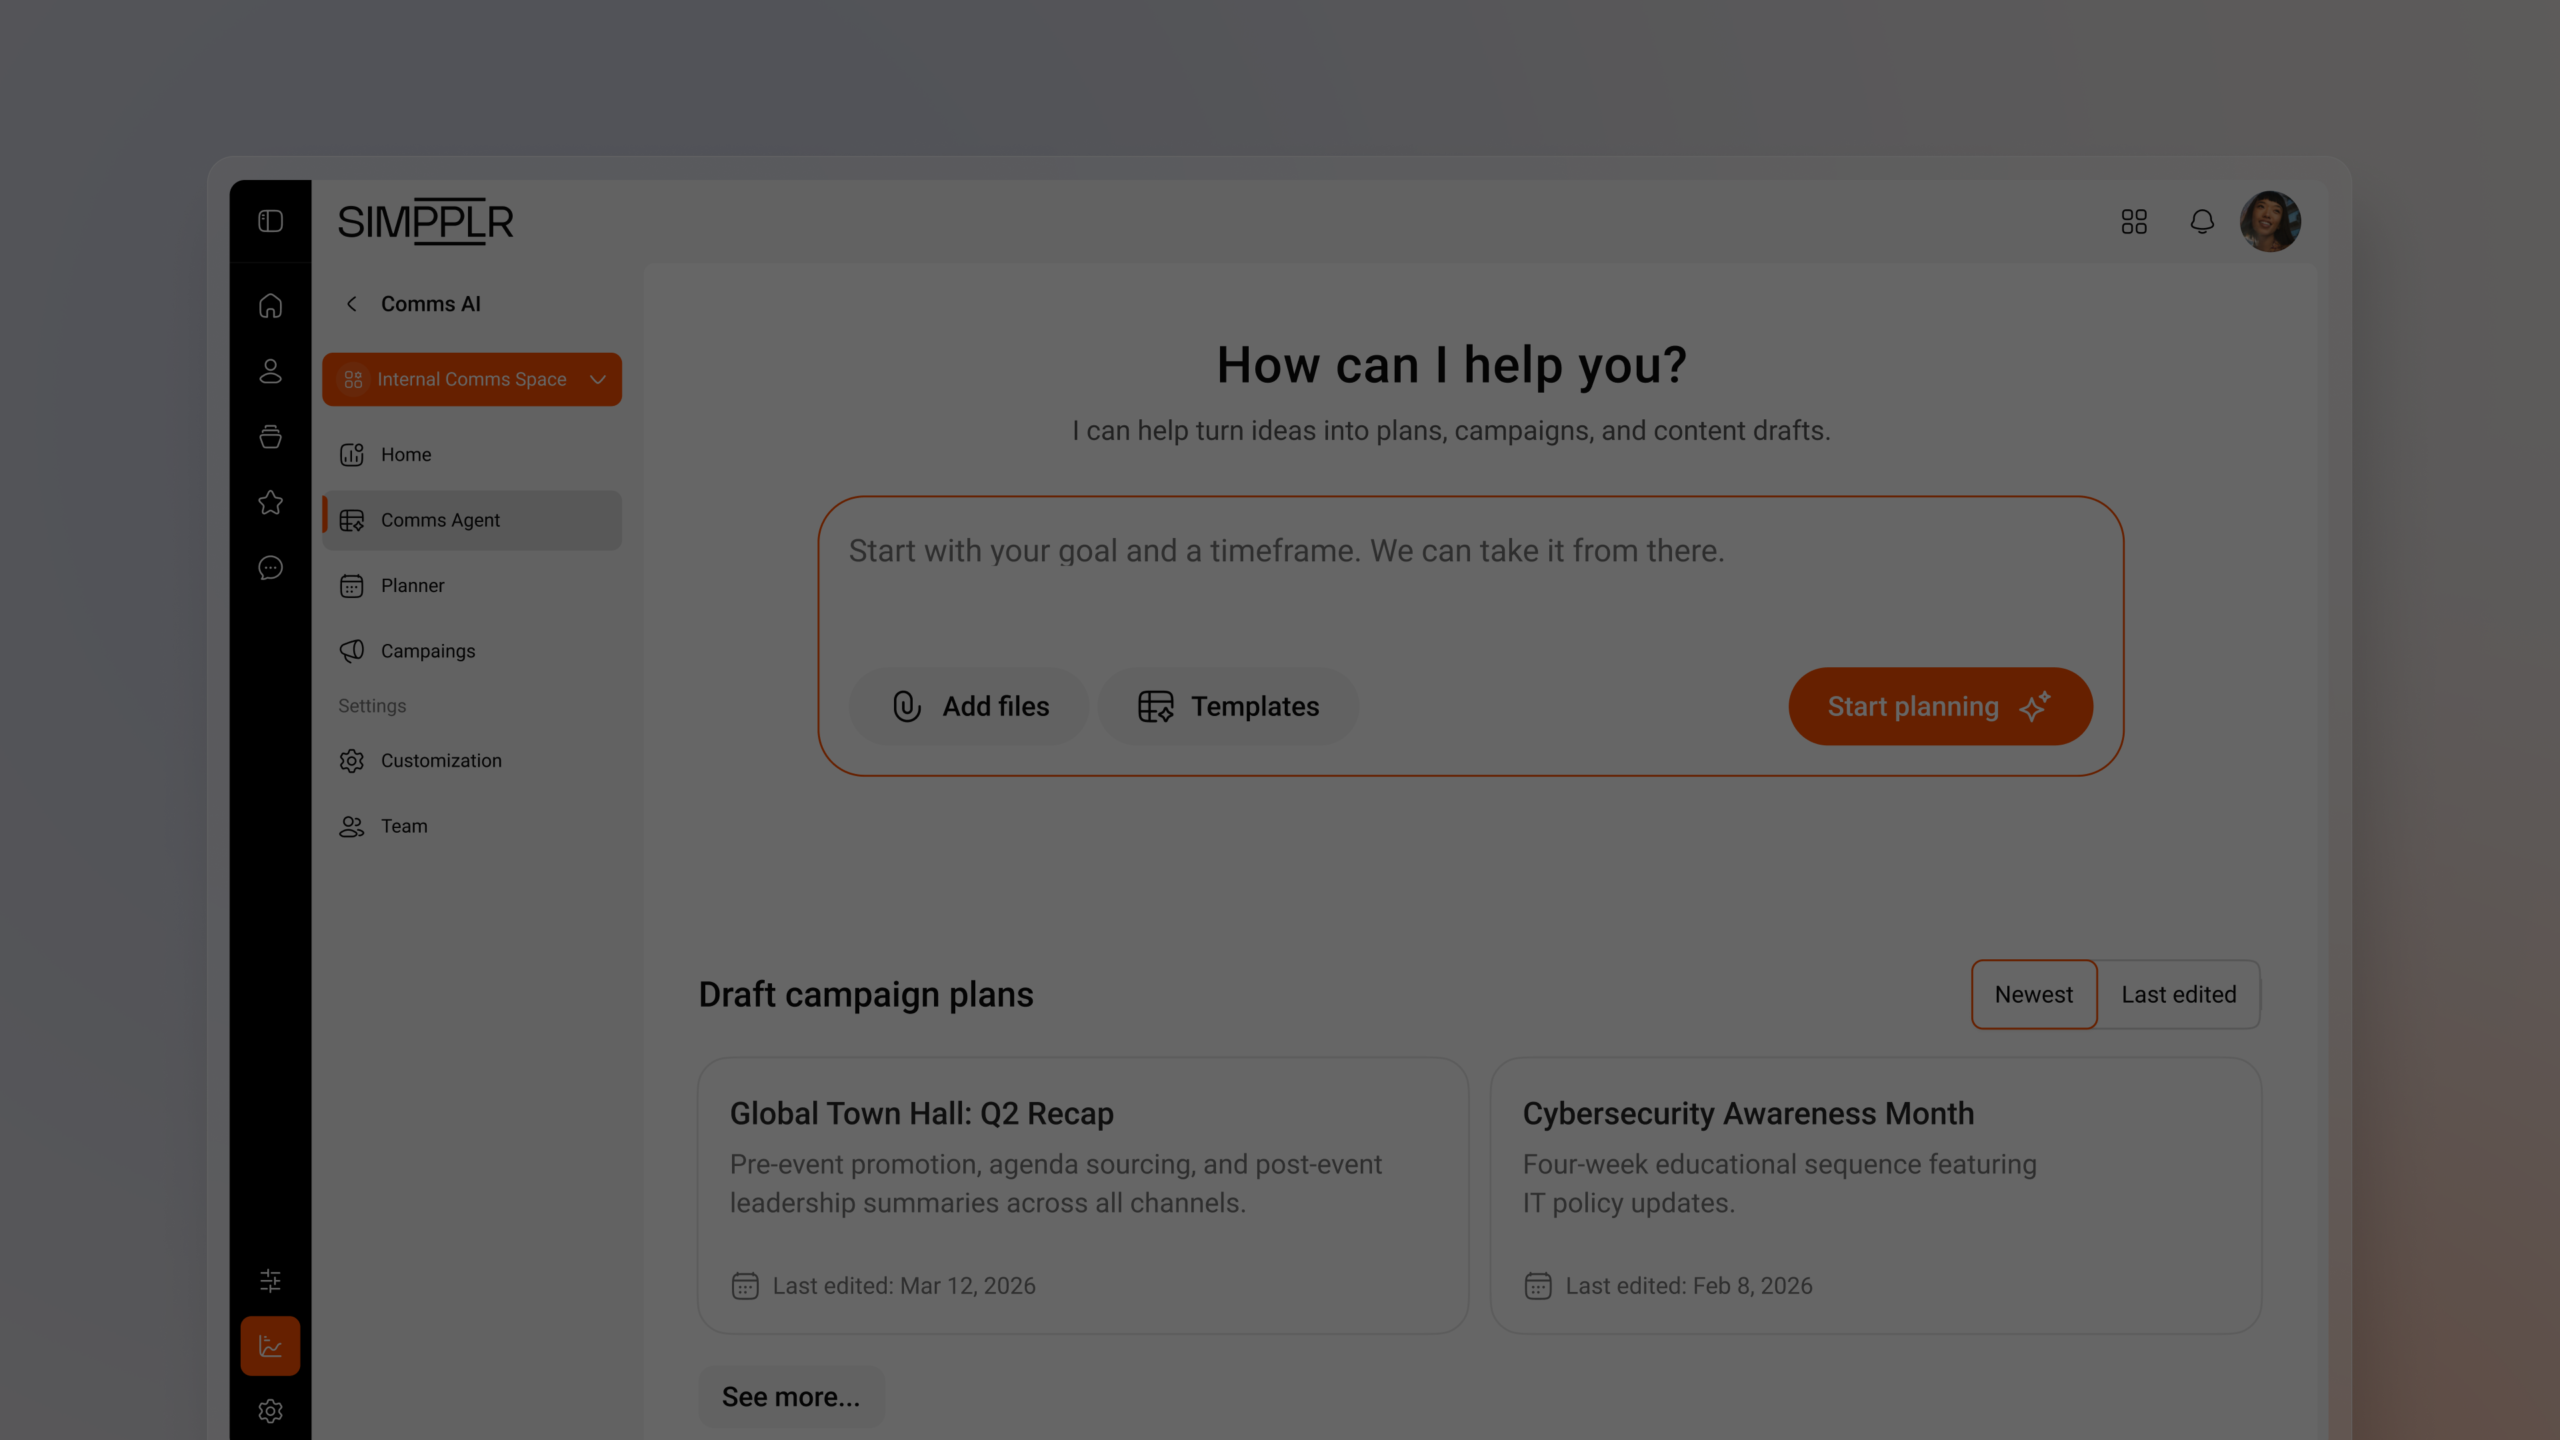The width and height of the screenshot is (2560, 1440).
Task: Enable Newest sorting for draft plans
Action: click(x=2034, y=994)
